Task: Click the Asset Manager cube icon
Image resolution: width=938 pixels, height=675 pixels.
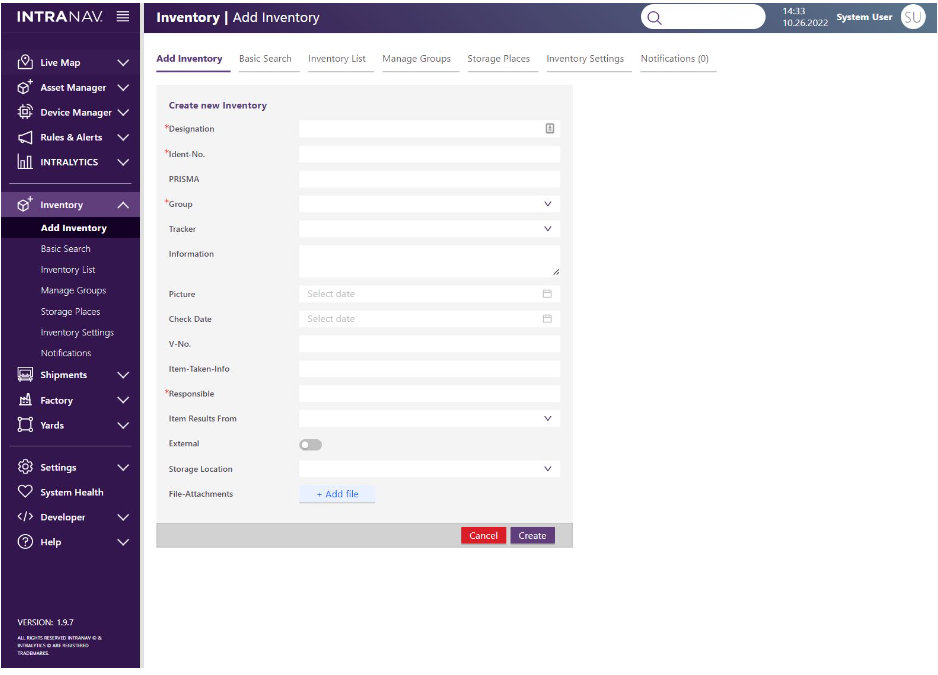Action: point(25,87)
